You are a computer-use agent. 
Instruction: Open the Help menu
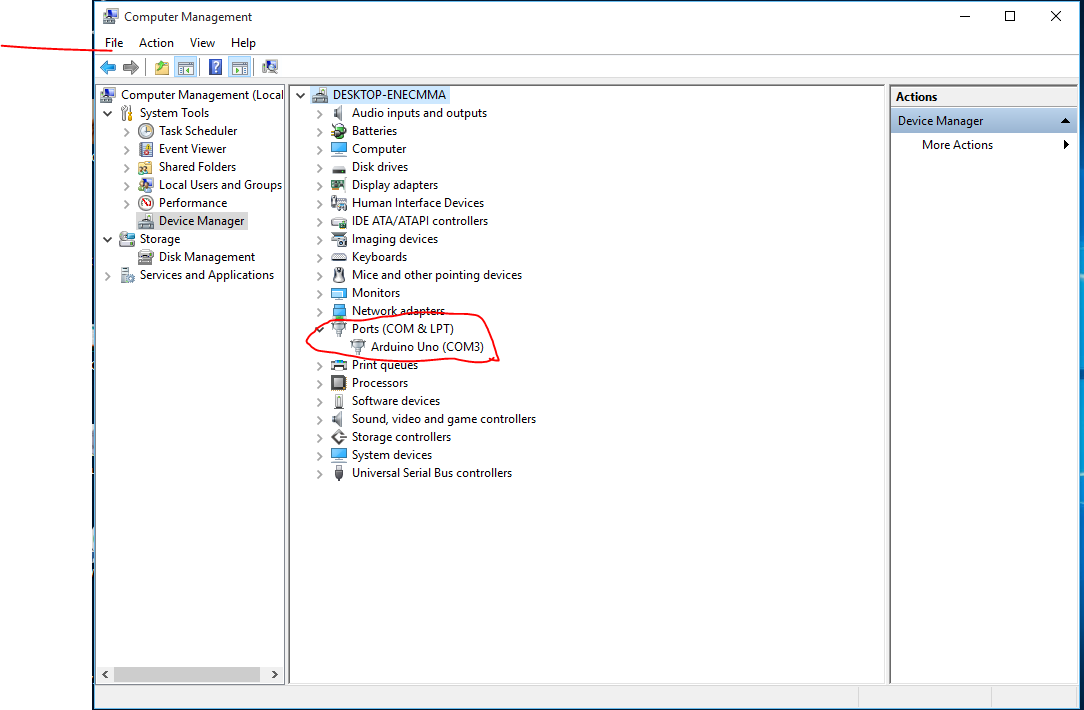(x=243, y=43)
